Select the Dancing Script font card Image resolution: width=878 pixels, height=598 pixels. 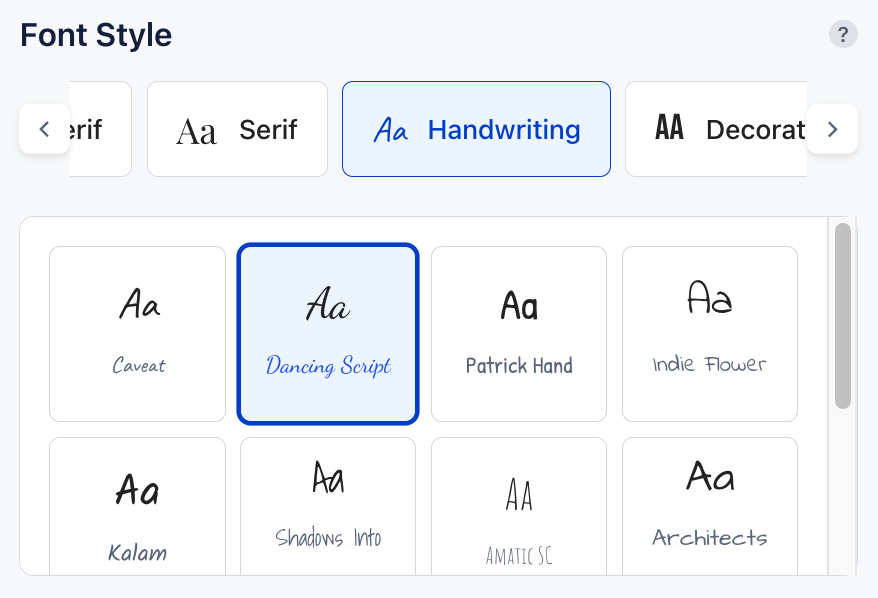click(x=328, y=334)
